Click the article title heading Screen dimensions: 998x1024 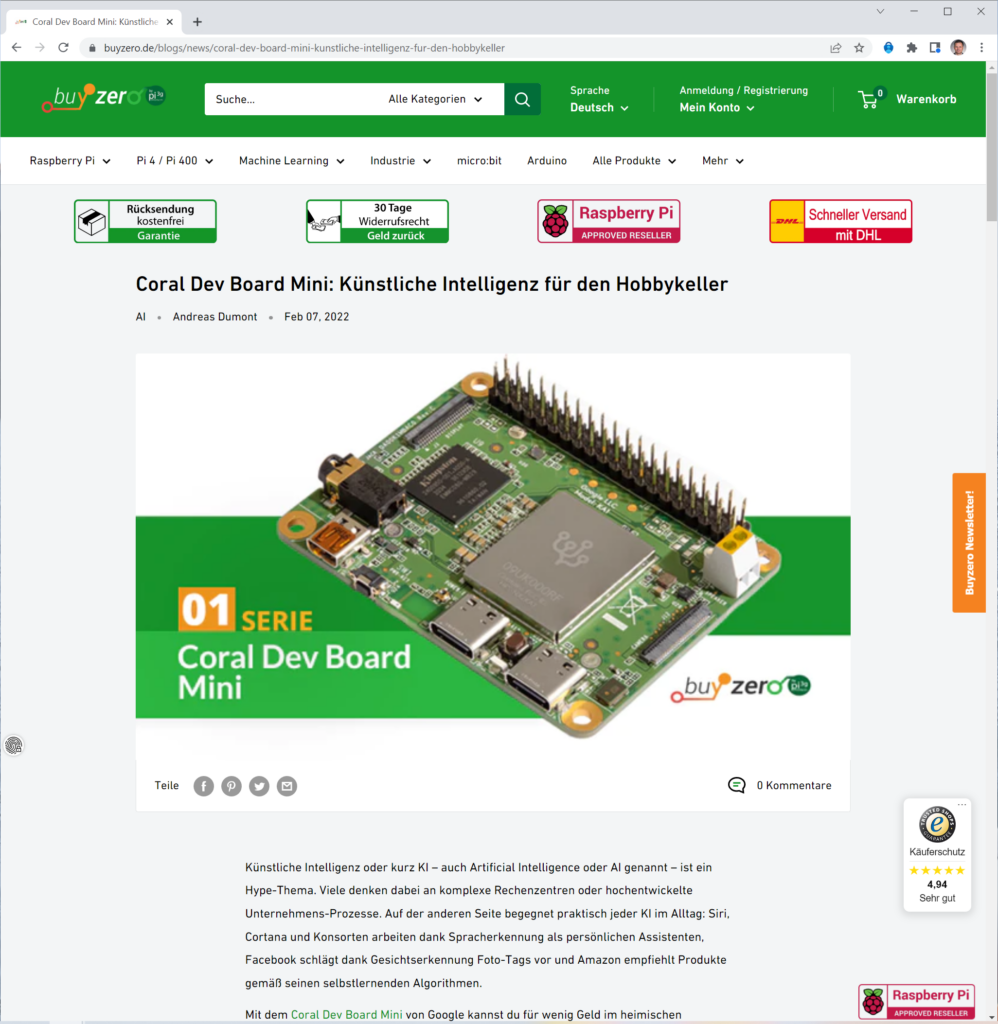point(432,284)
